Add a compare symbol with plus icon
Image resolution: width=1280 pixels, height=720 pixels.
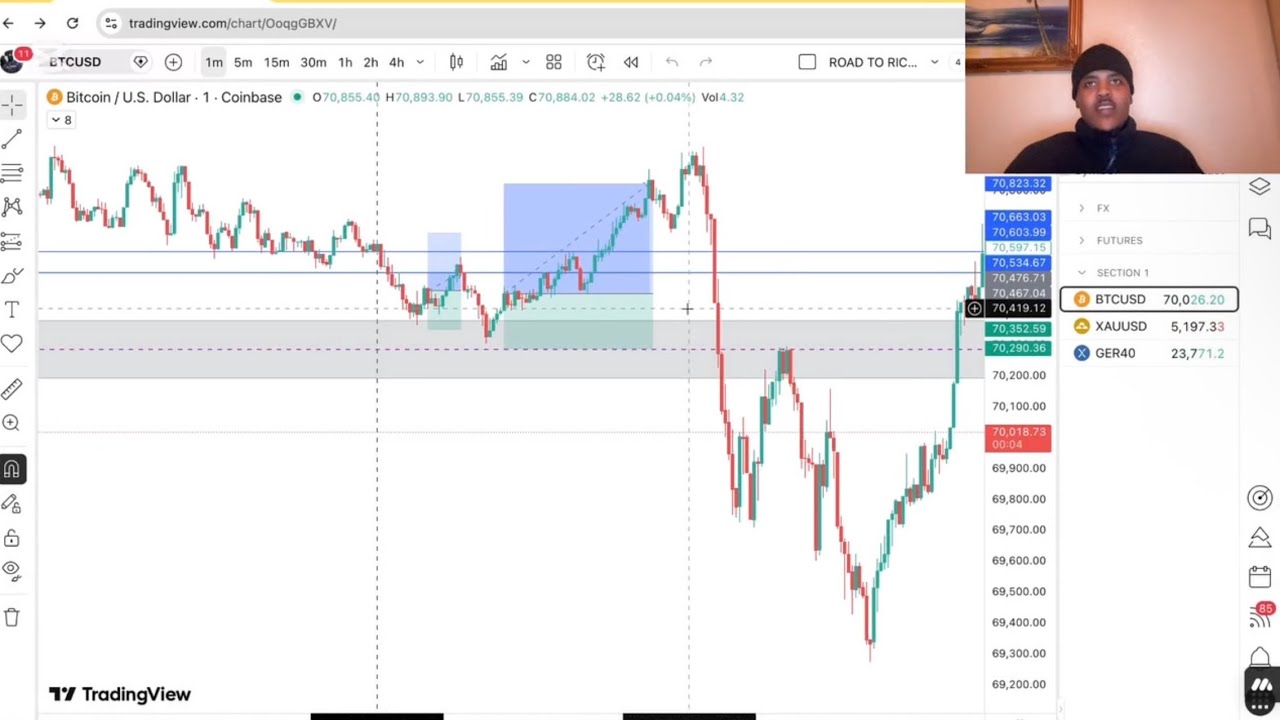[x=173, y=62]
